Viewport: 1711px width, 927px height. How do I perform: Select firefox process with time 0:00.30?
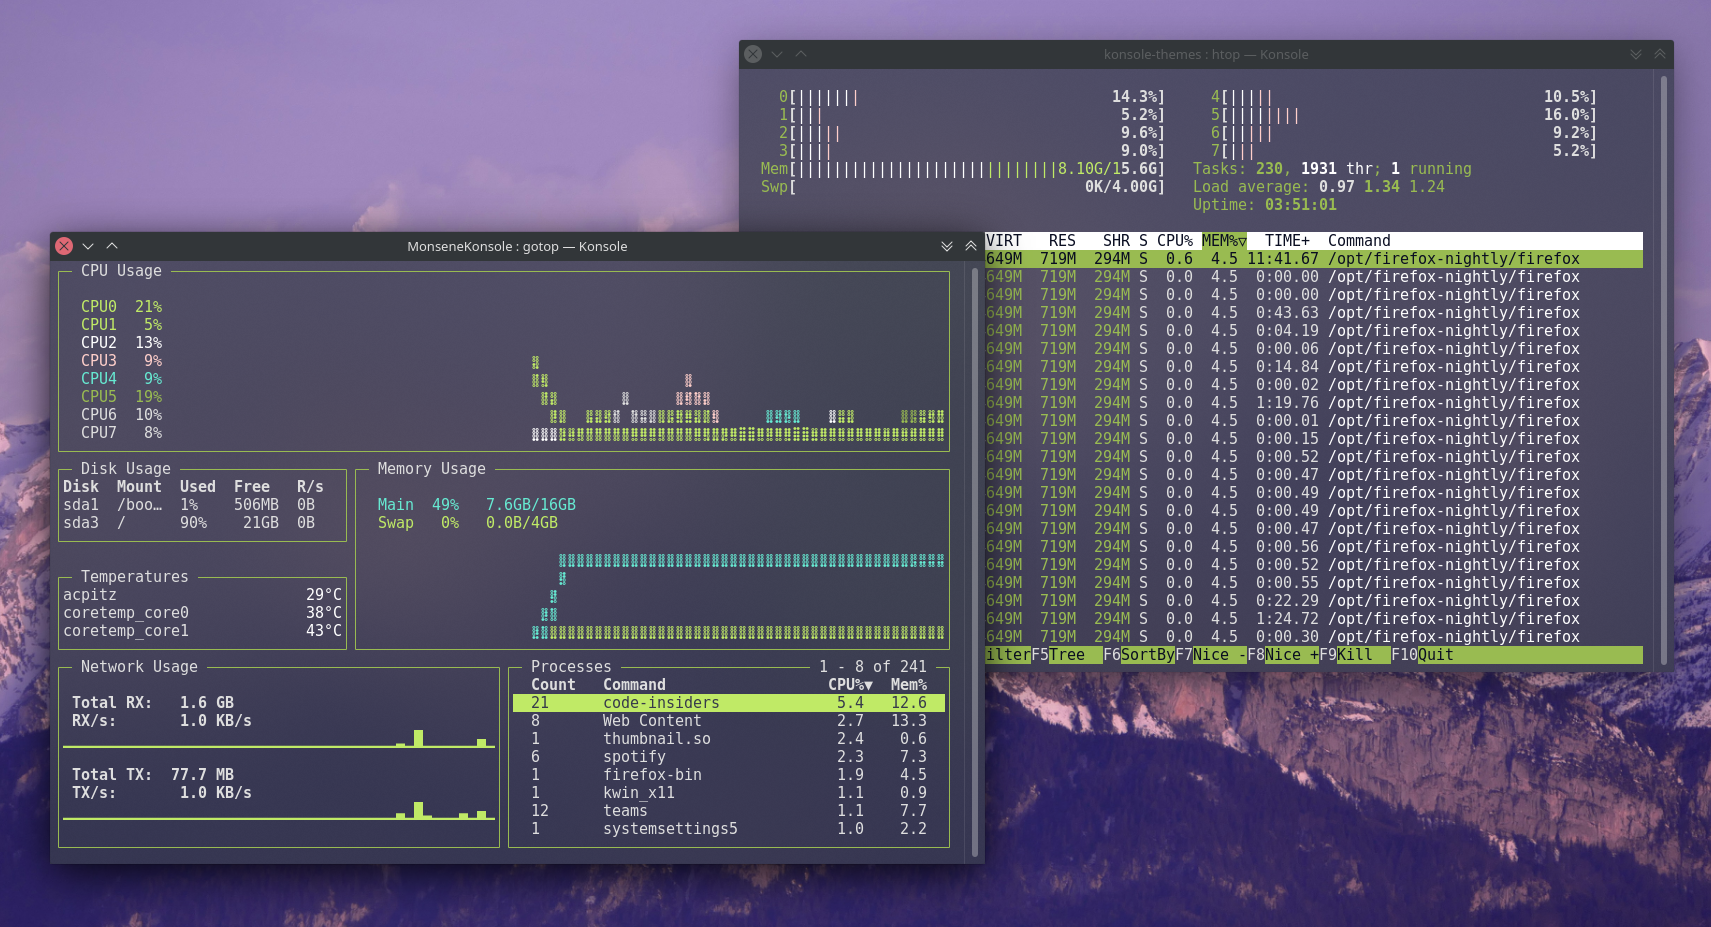coord(1314,637)
